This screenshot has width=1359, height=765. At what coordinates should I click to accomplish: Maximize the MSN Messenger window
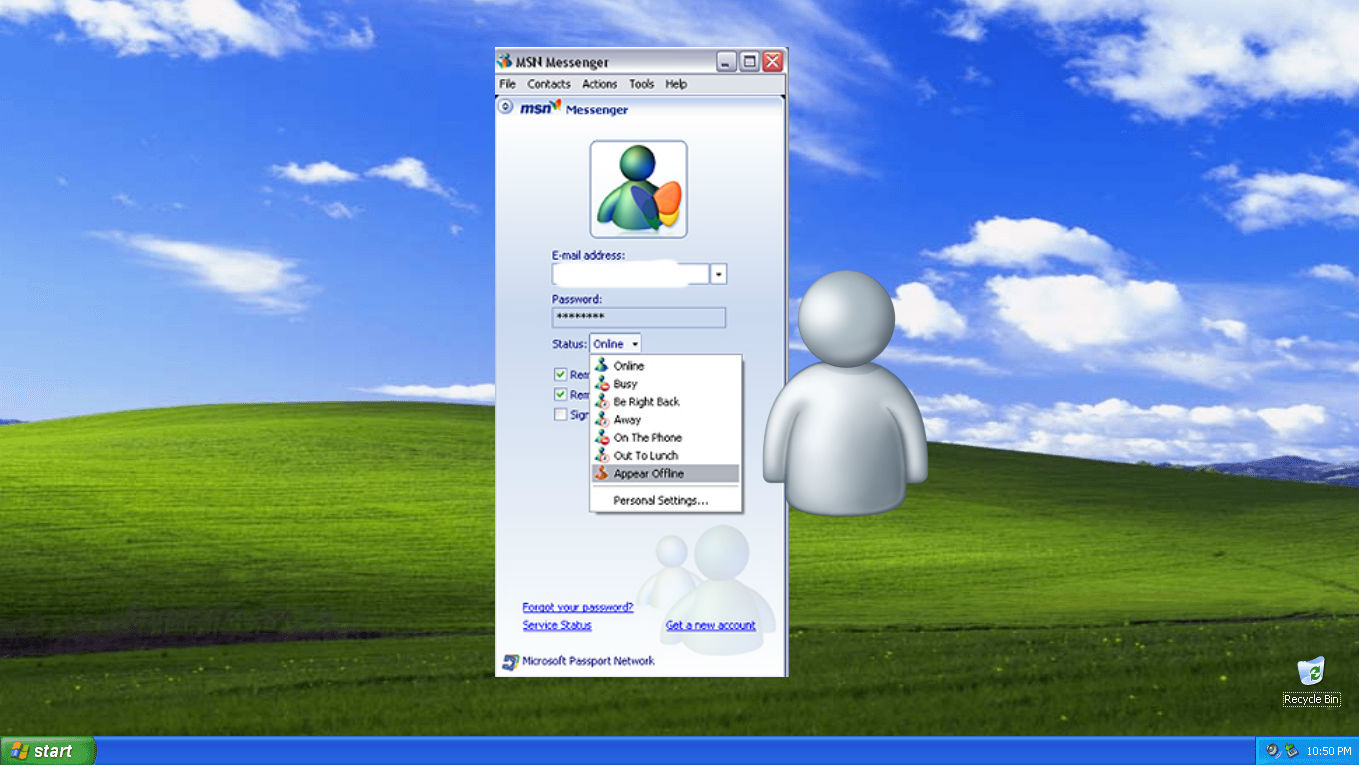point(750,62)
